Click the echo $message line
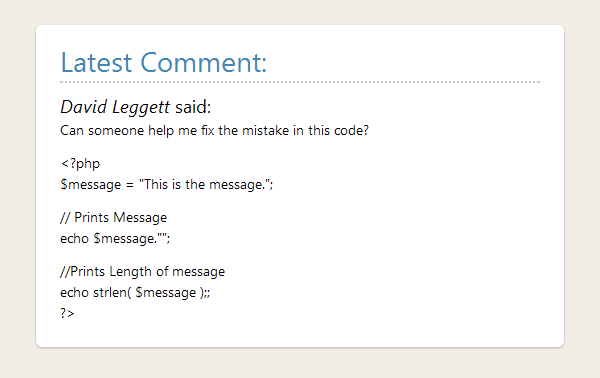The height and width of the screenshot is (378, 600). point(115,239)
